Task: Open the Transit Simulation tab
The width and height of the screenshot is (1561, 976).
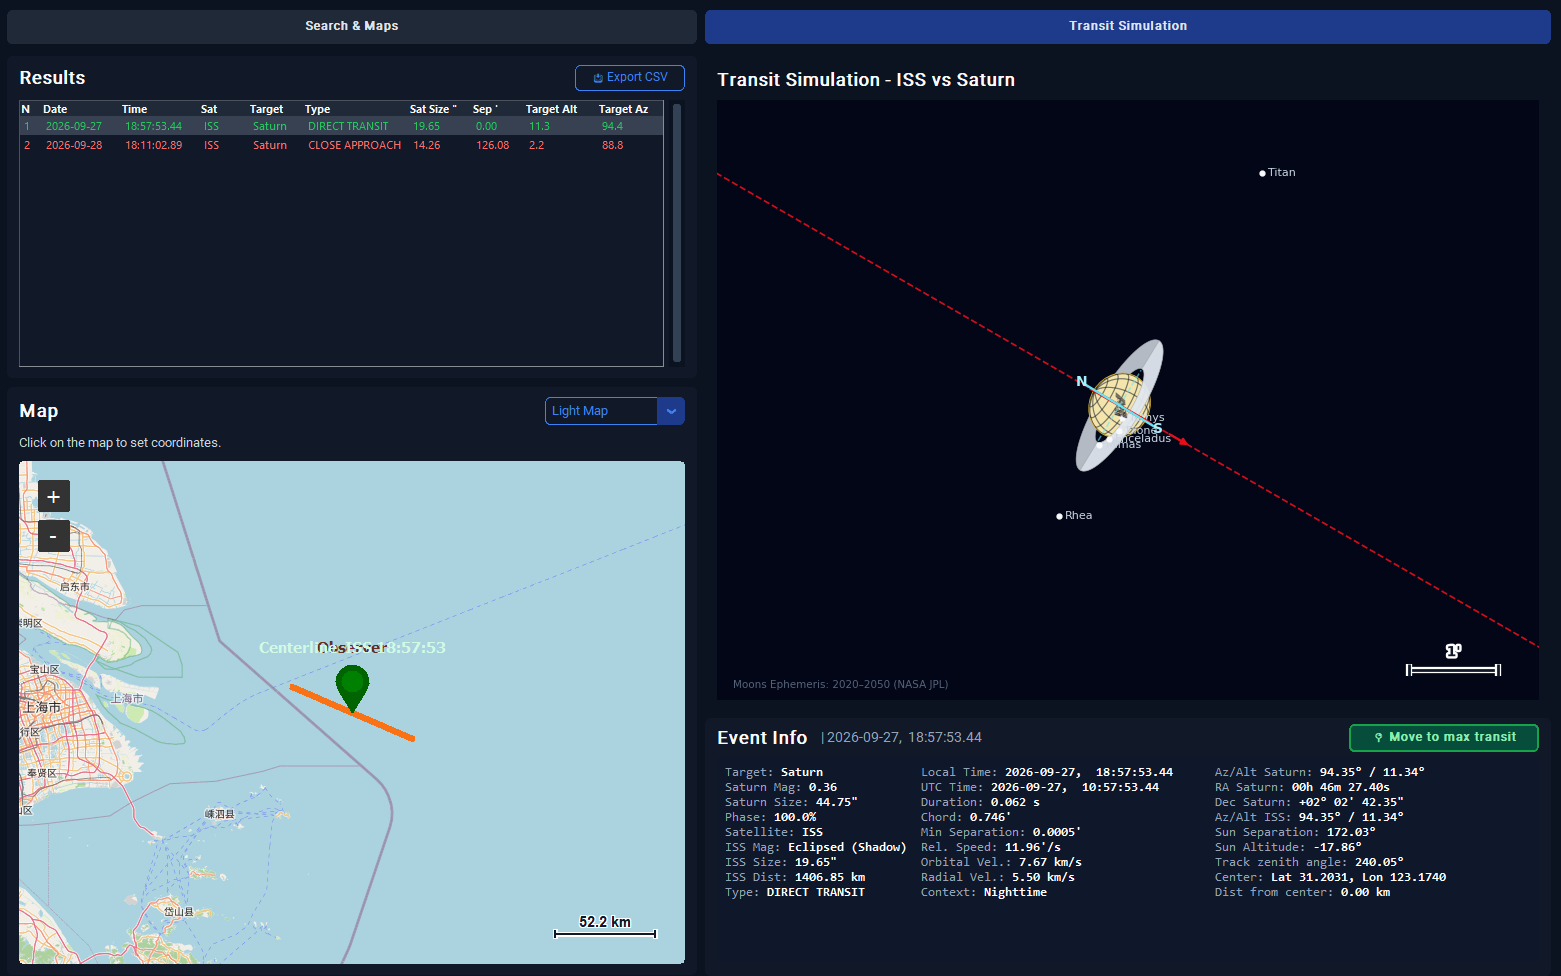Action: [x=1127, y=26]
